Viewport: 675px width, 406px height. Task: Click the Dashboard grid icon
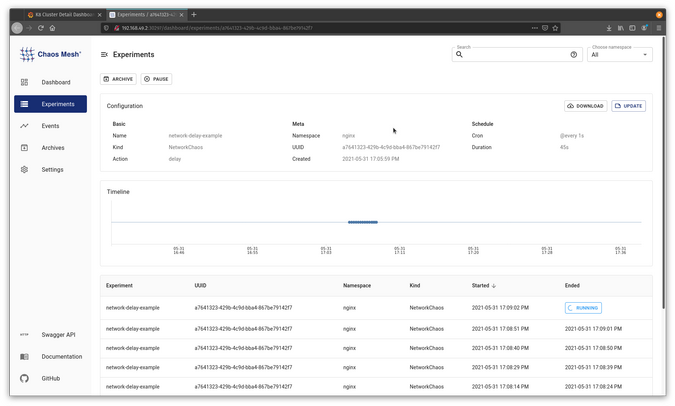(25, 82)
